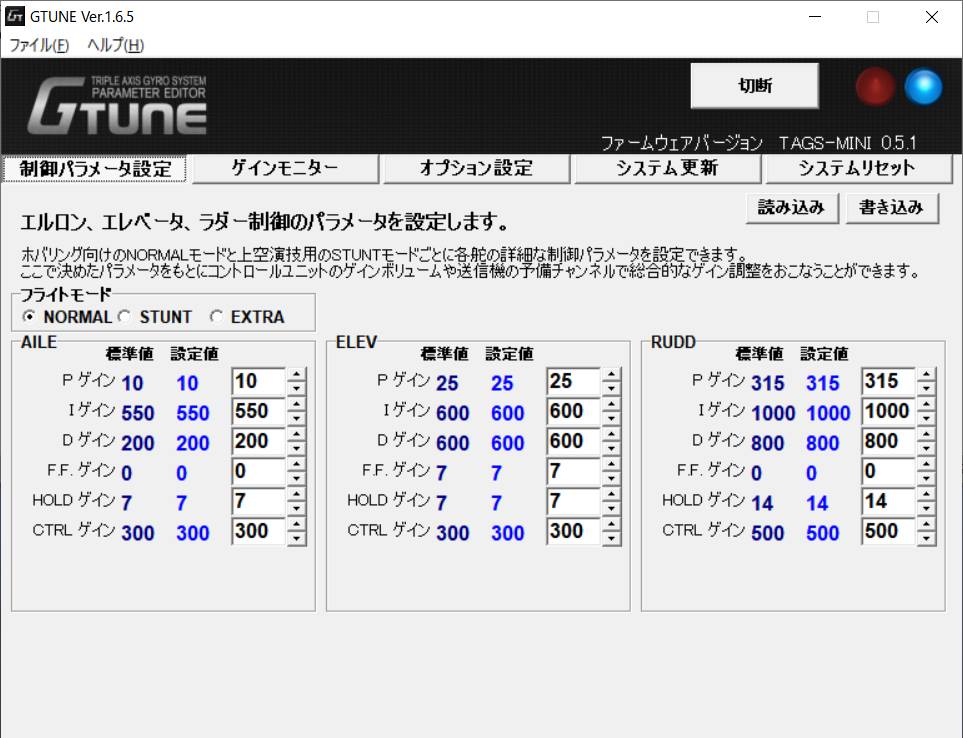Increase ELEV P gain with up arrow
This screenshot has width=963, height=738.
pyautogui.click(x=611, y=374)
